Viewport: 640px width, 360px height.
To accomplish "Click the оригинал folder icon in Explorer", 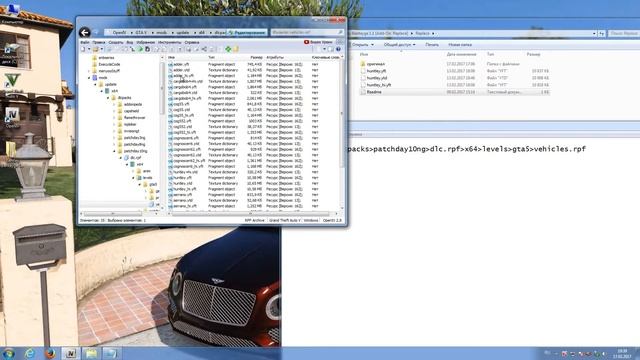I will pyautogui.click(x=363, y=64).
